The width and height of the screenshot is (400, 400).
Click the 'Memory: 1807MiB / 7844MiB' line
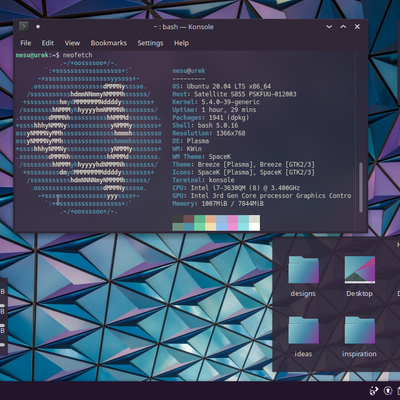[218, 204]
